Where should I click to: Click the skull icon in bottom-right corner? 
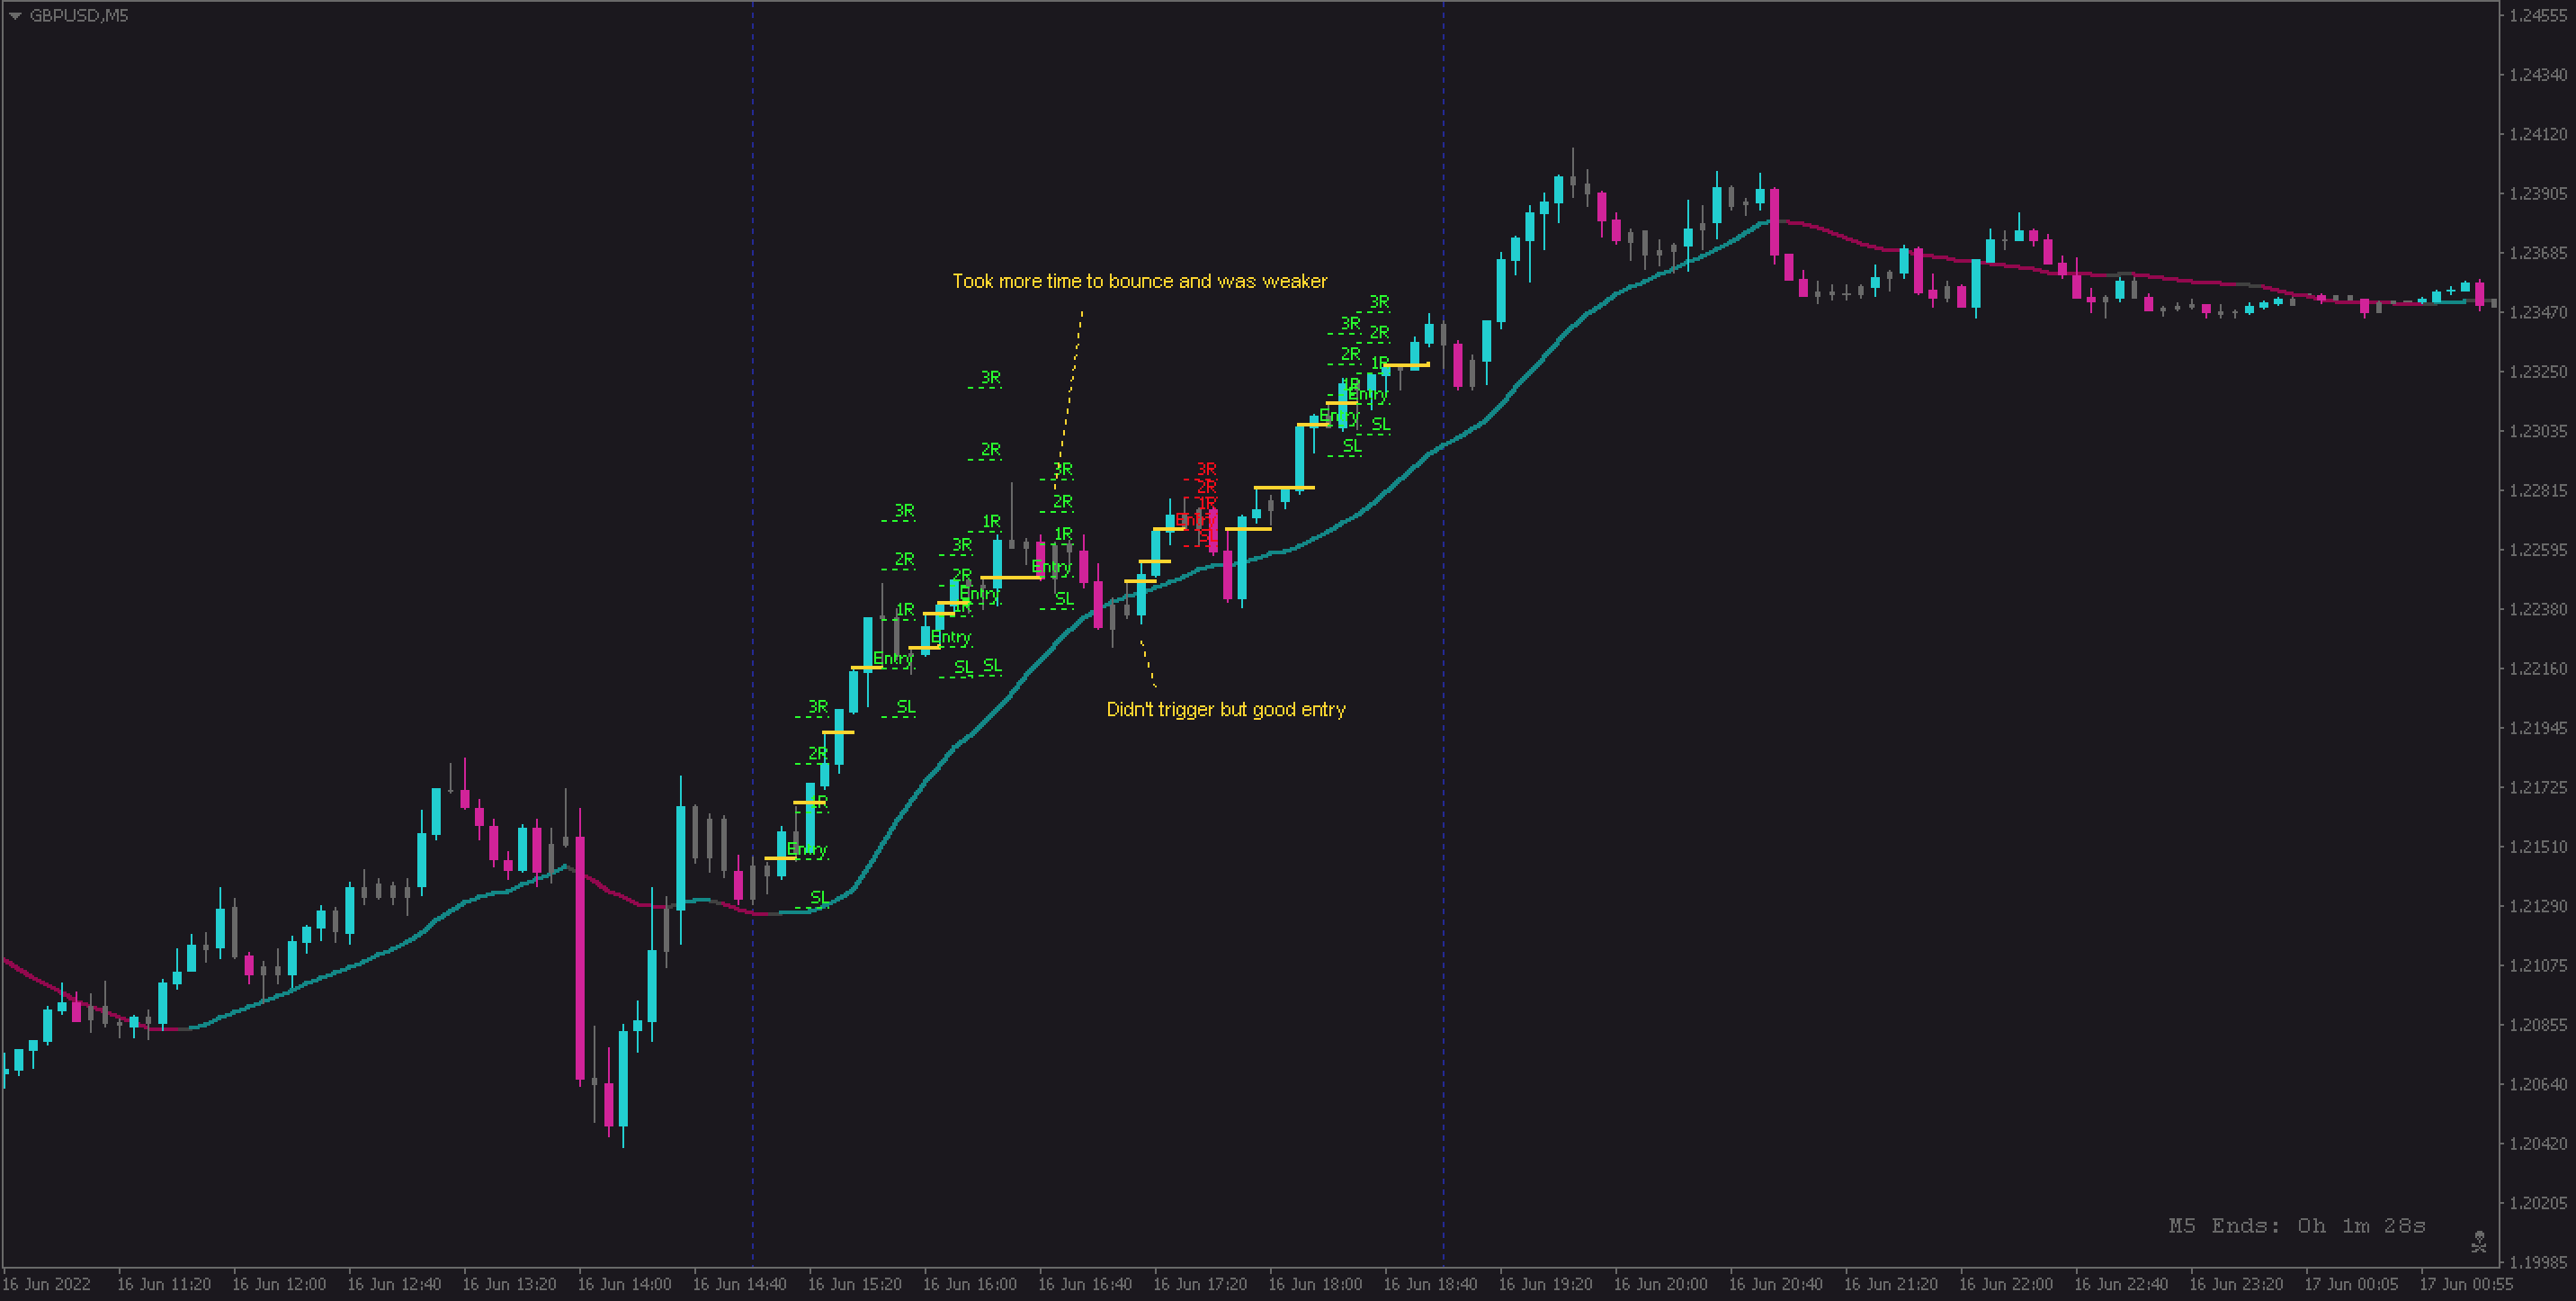[x=2478, y=1241]
